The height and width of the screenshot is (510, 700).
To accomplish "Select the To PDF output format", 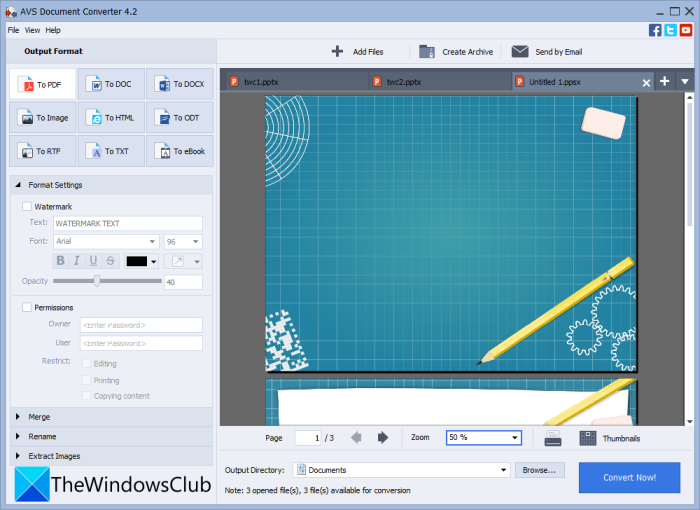I will point(43,84).
